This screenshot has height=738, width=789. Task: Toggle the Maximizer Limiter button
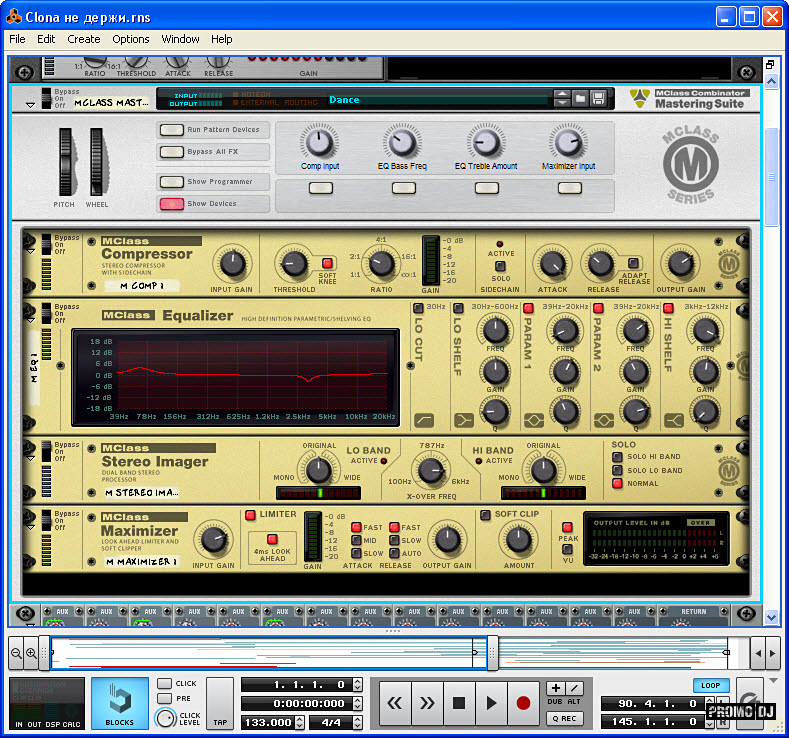[250, 515]
